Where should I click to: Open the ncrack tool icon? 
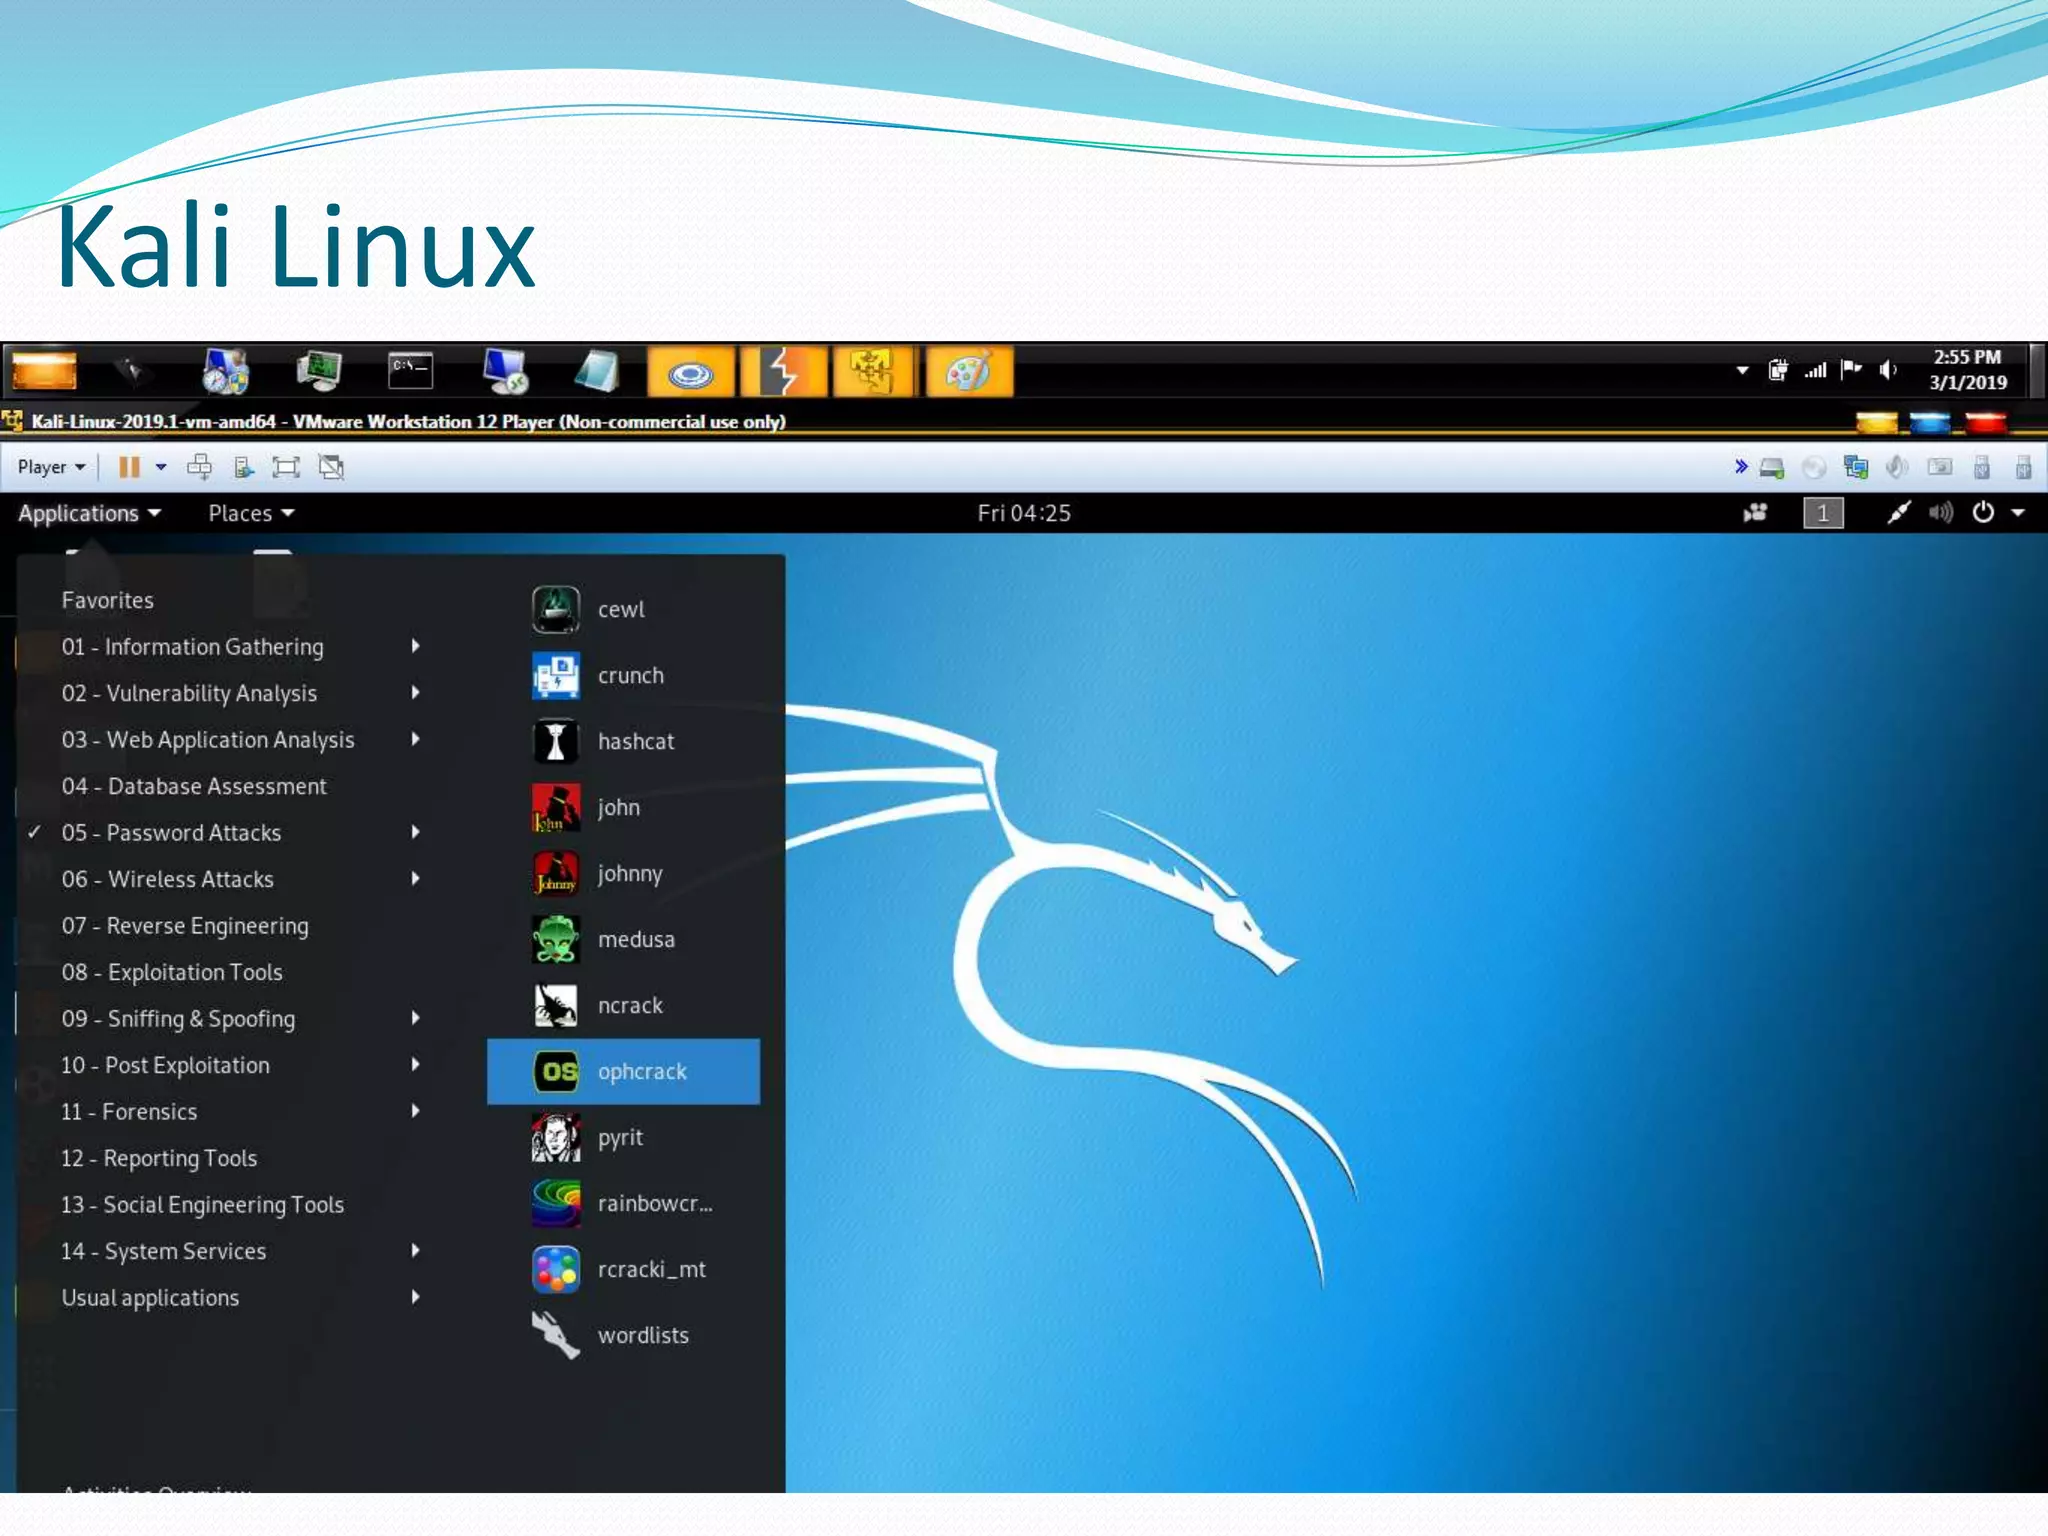[x=556, y=1005]
